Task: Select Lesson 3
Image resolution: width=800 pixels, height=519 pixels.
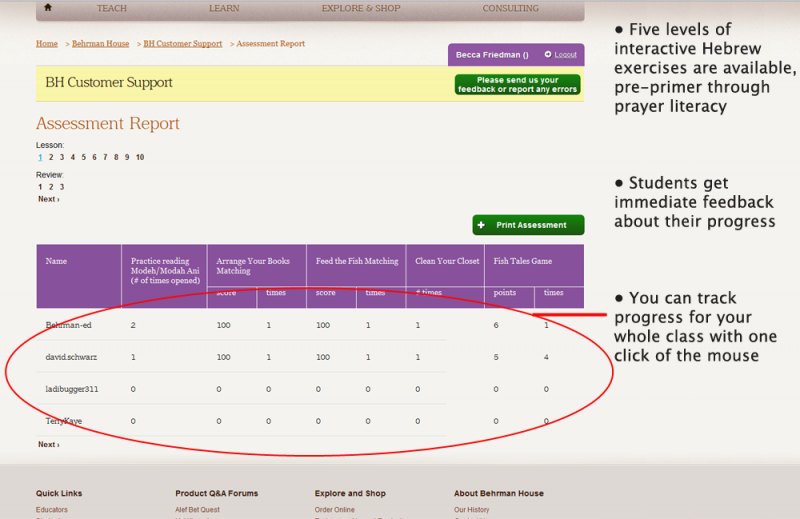Action: coord(62,157)
